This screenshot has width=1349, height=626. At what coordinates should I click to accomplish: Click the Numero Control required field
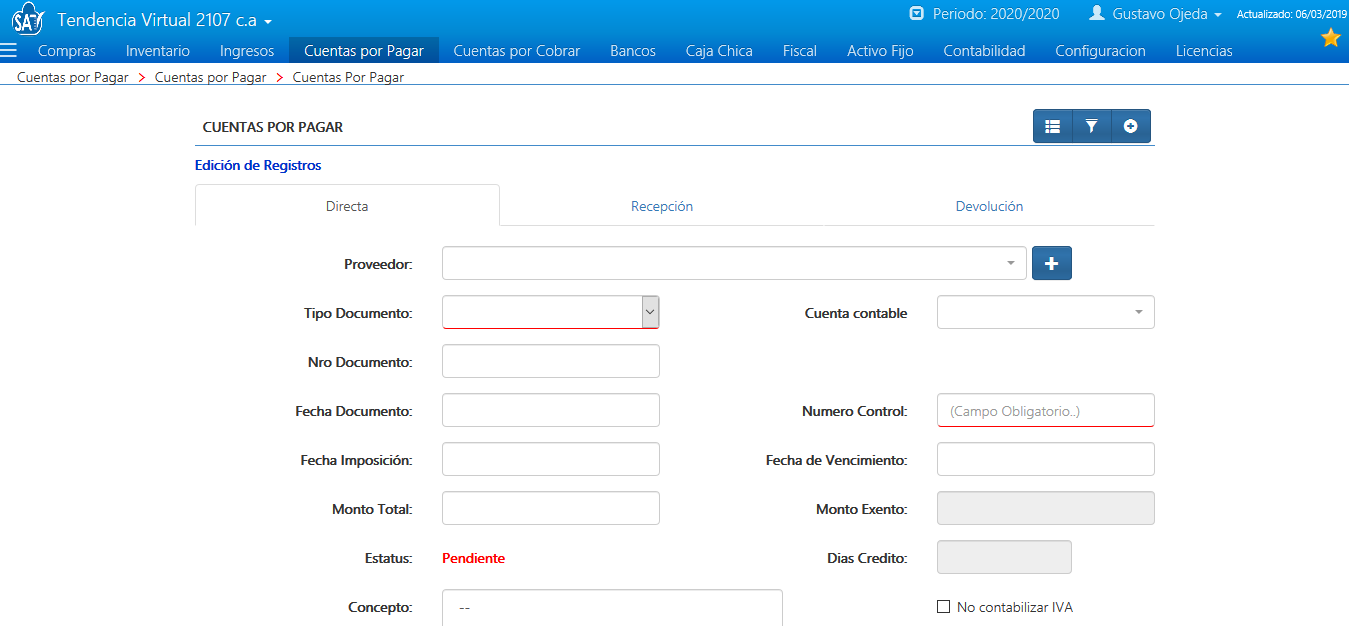pos(1046,410)
